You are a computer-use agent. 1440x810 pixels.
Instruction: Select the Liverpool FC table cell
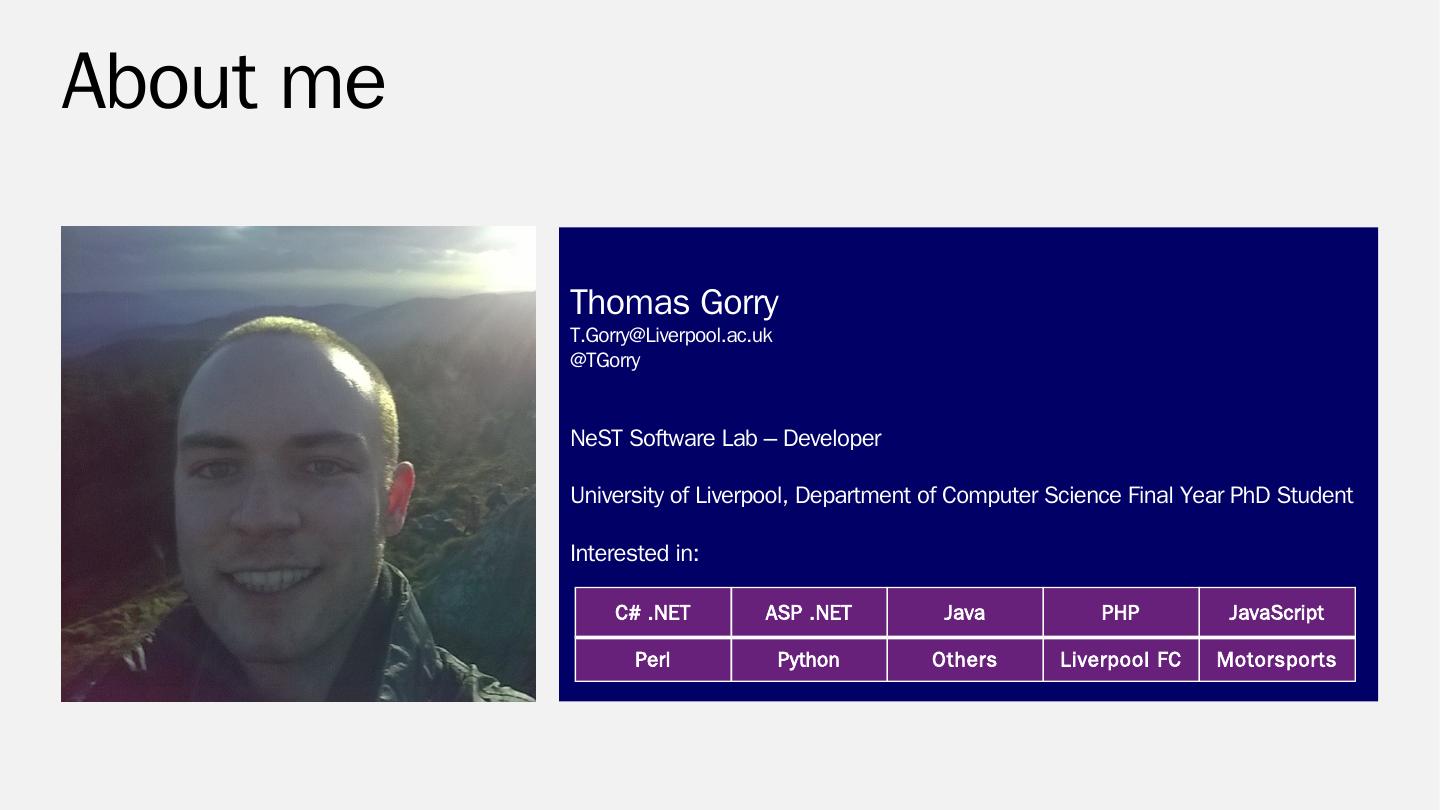click(x=1121, y=660)
